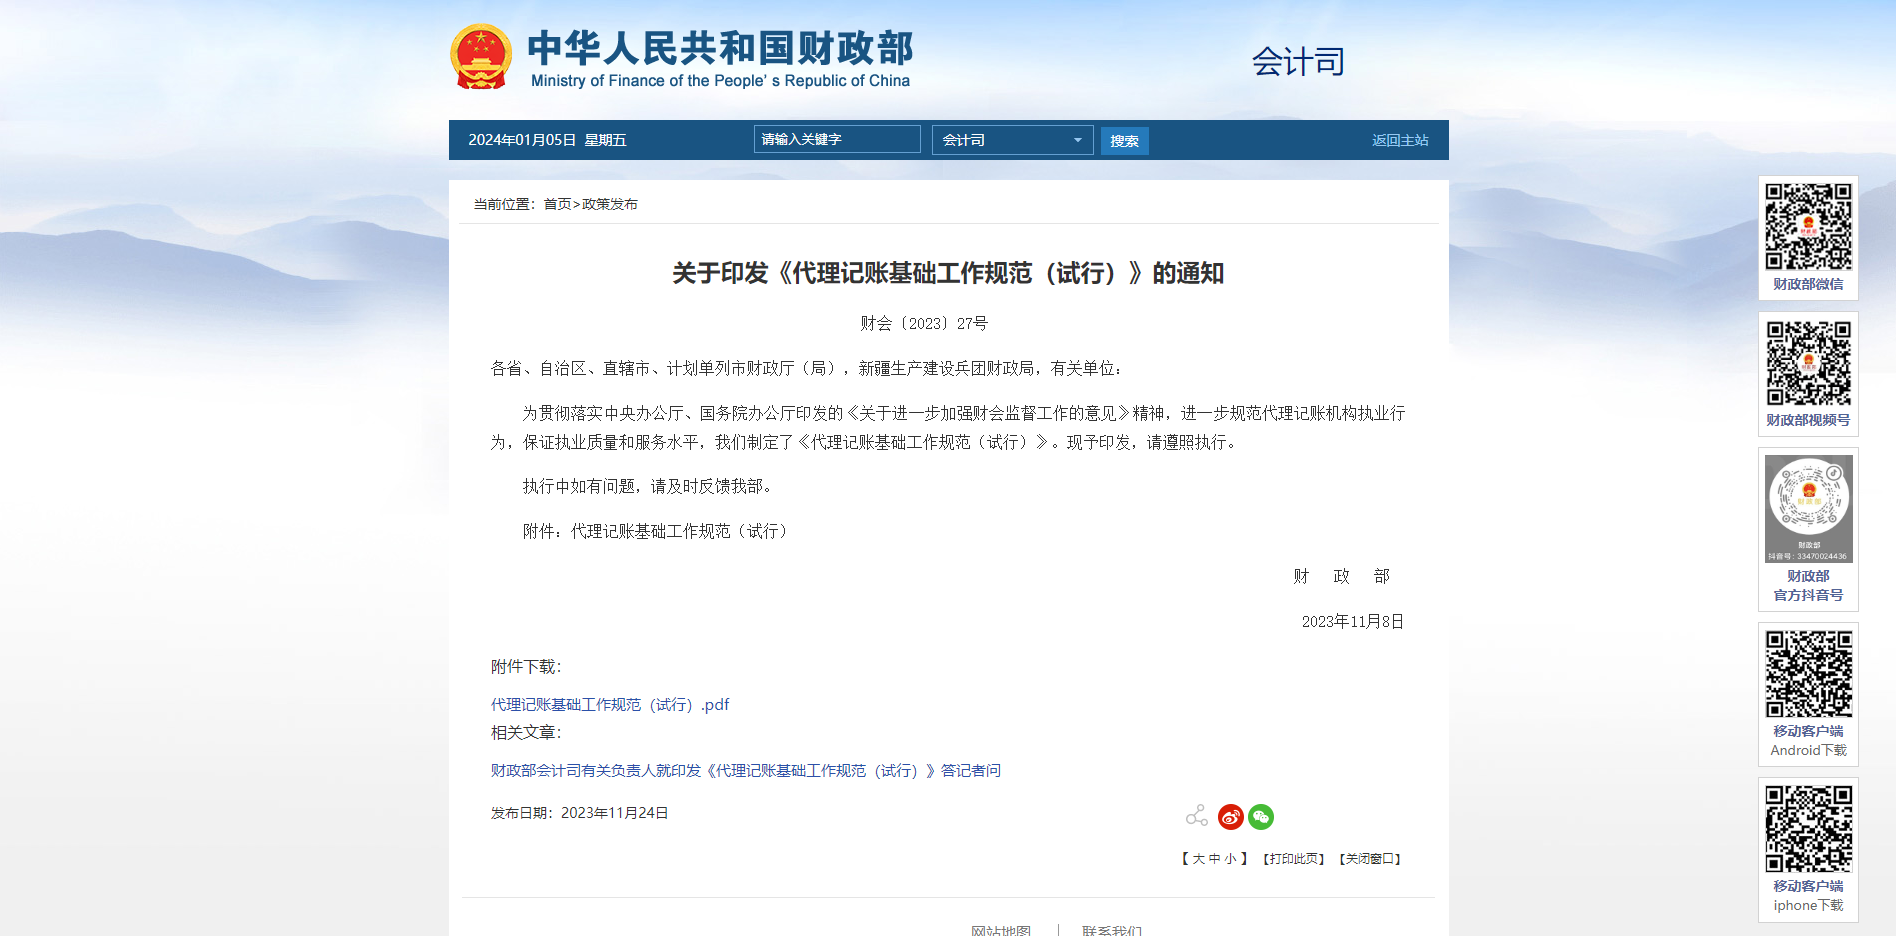
Task: Share the article to Weibo
Action: pyautogui.click(x=1231, y=817)
